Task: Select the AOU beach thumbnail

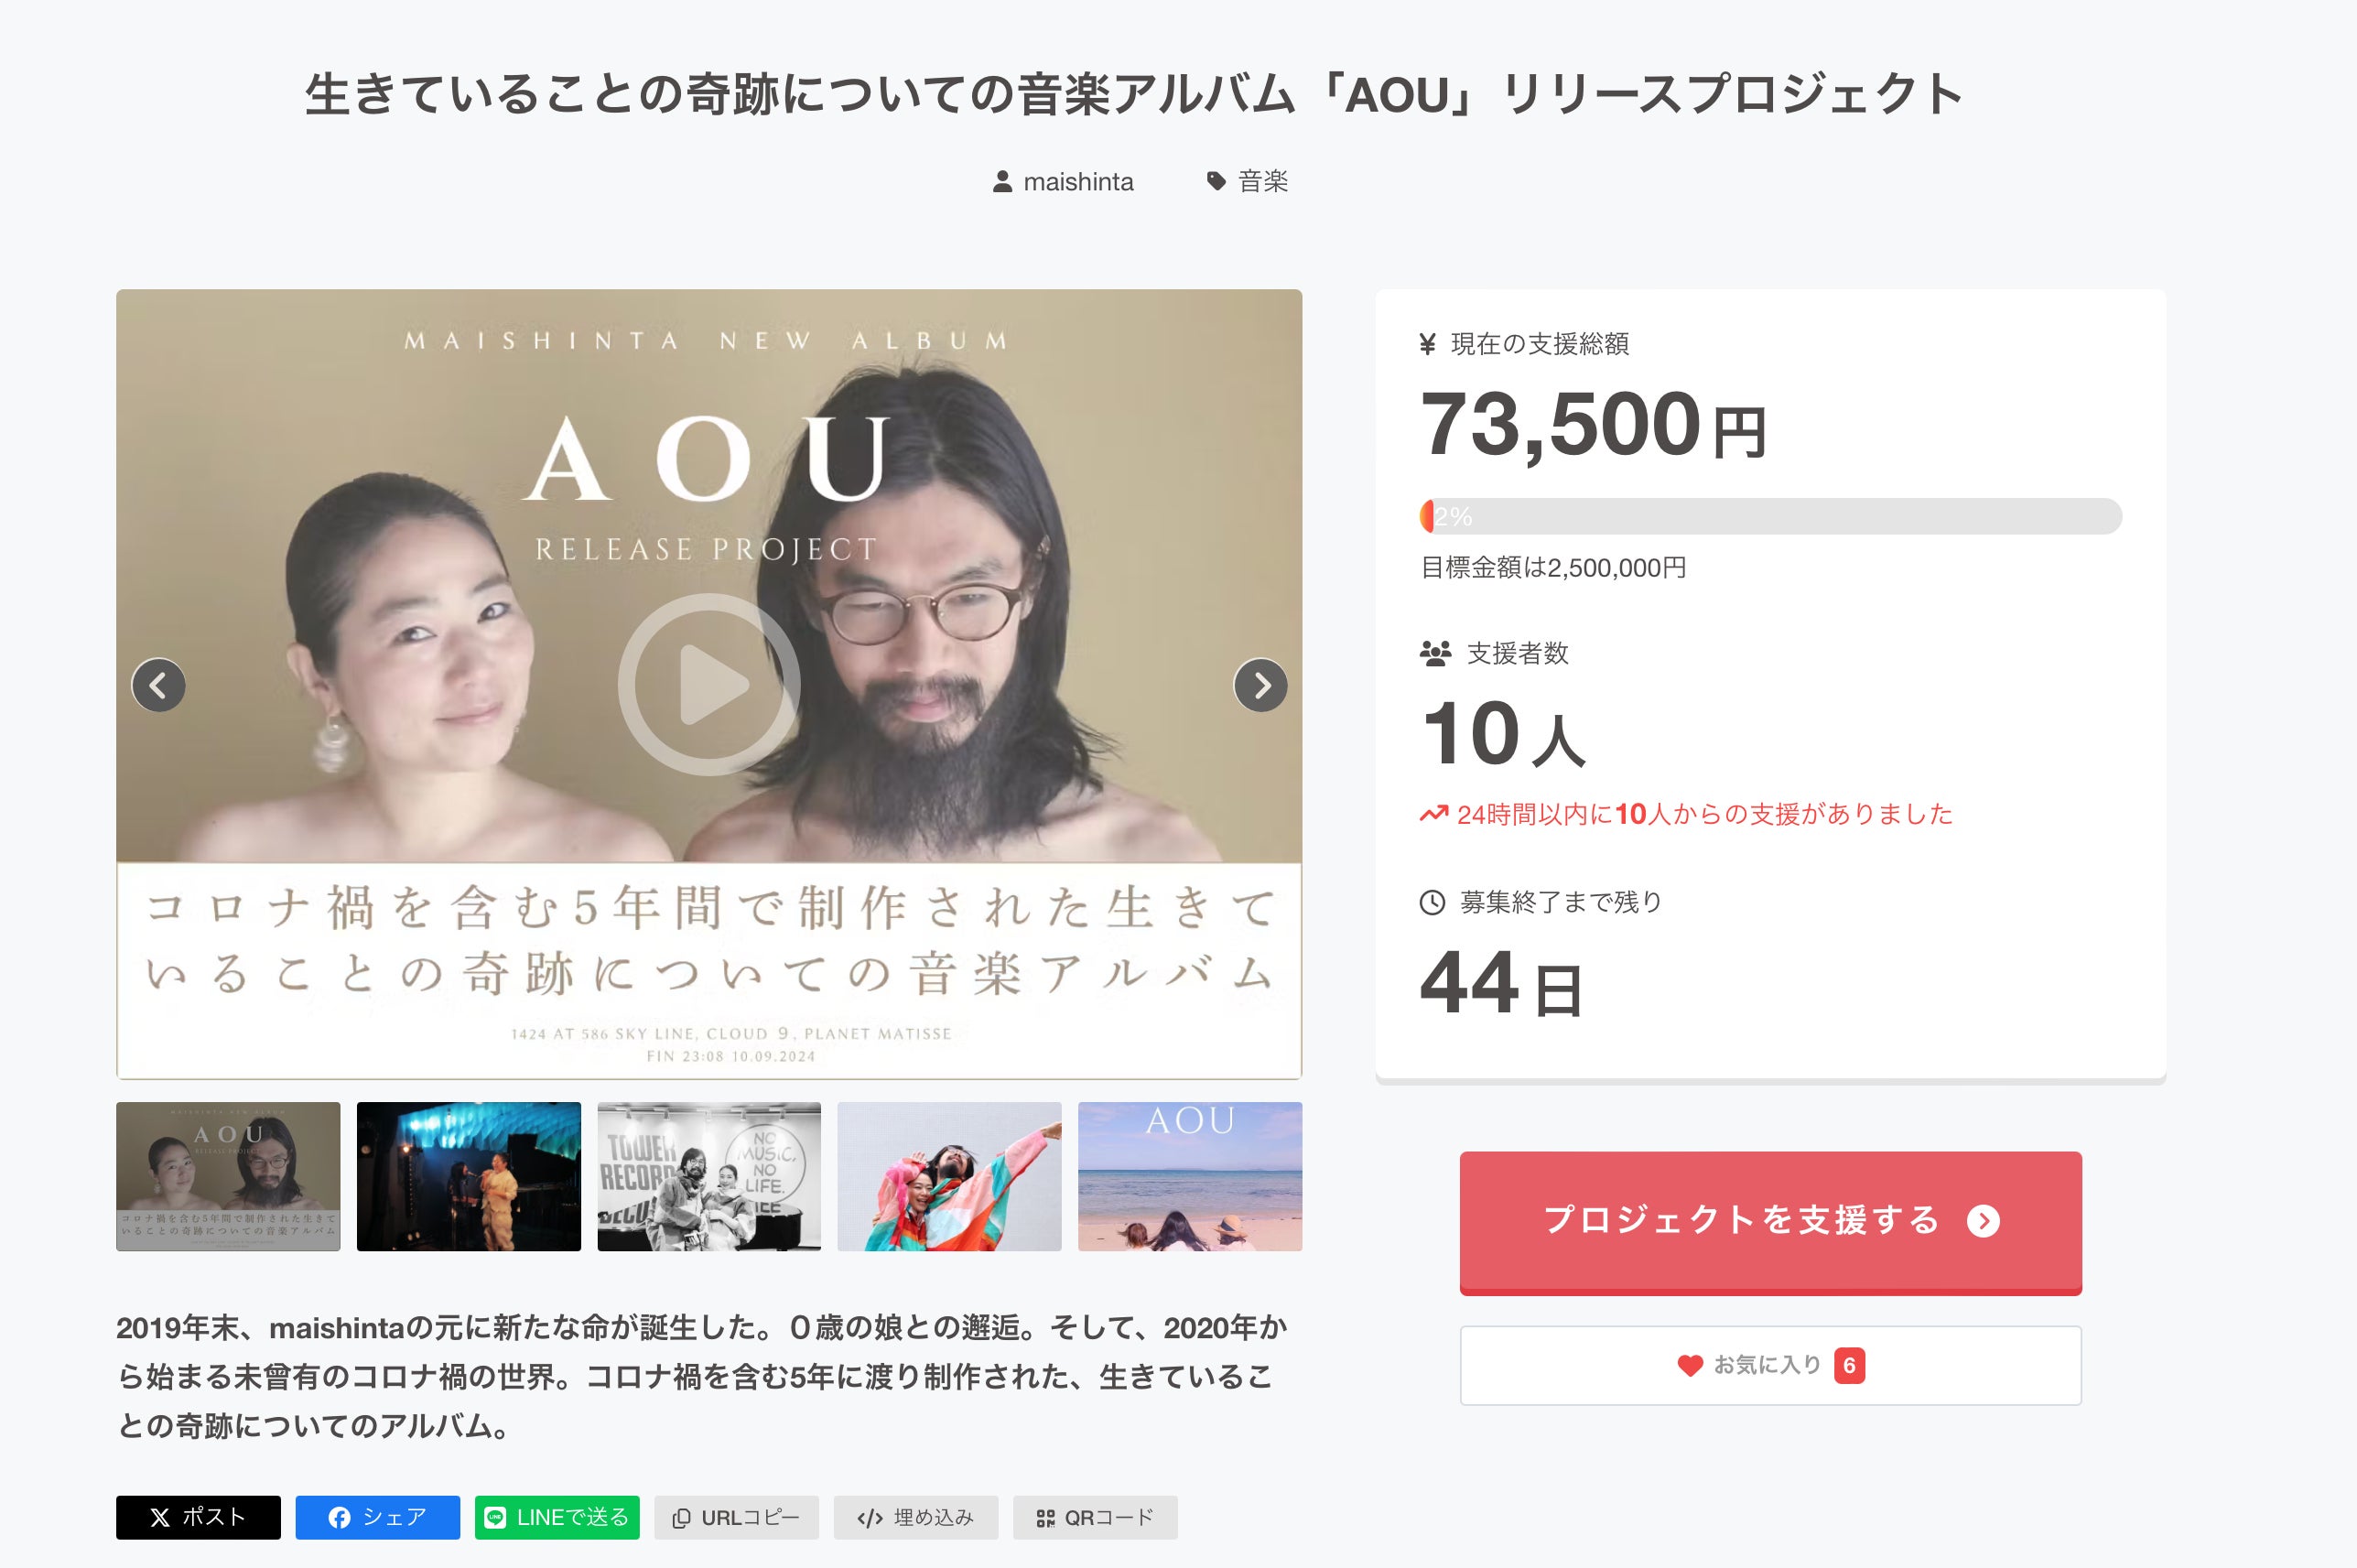Action: click(x=1190, y=1176)
